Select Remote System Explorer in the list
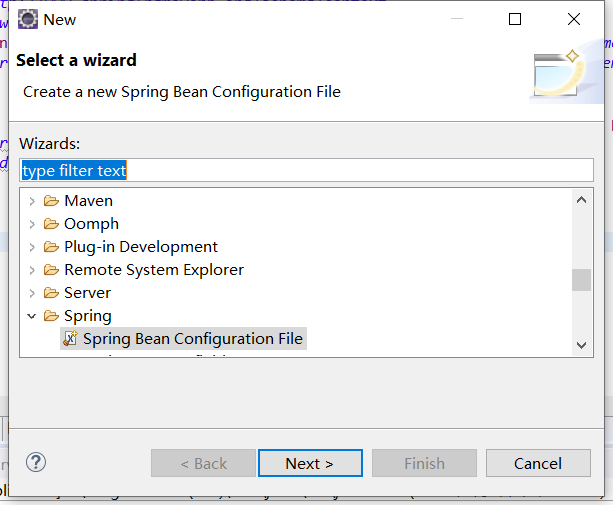Screen dimensions: 613x505 (154, 270)
